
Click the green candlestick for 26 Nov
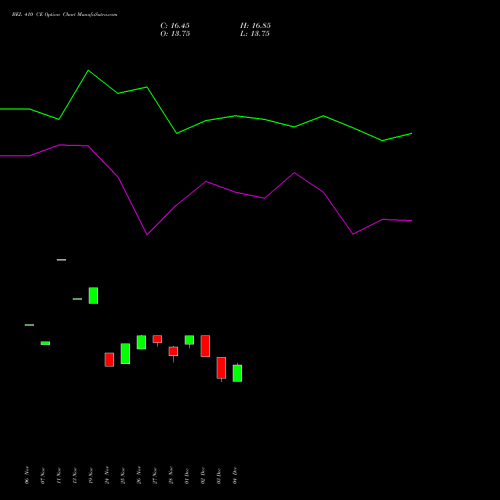click(x=141, y=342)
